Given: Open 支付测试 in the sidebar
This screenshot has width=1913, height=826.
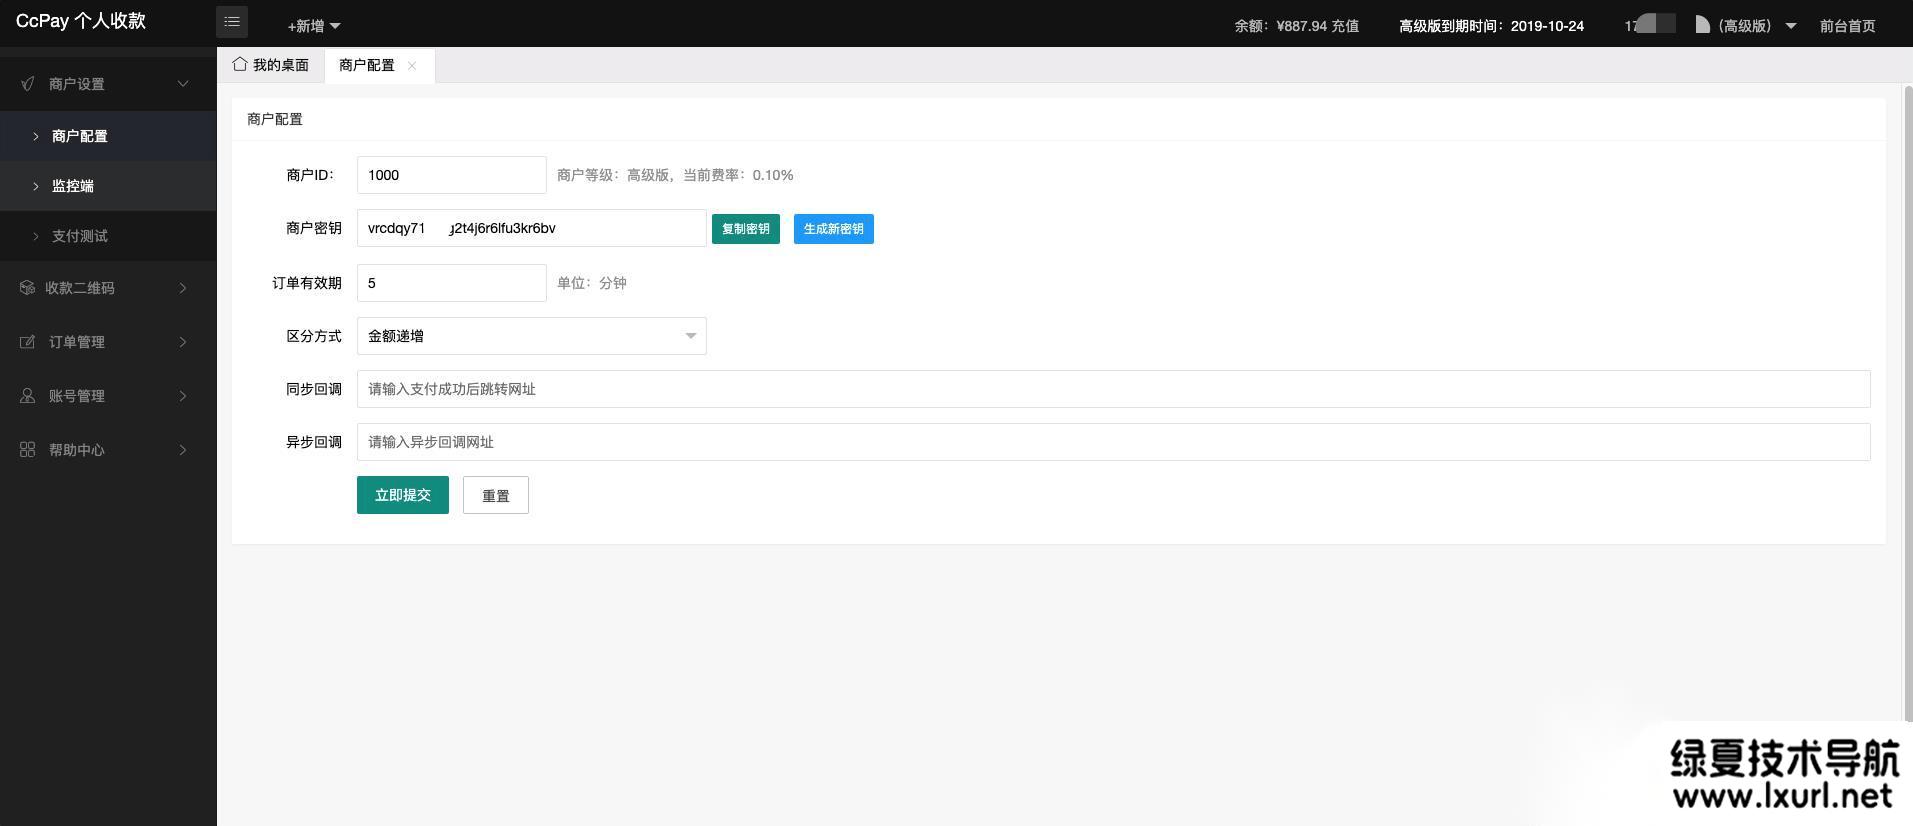Looking at the screenshot, I should coord(80,236).
